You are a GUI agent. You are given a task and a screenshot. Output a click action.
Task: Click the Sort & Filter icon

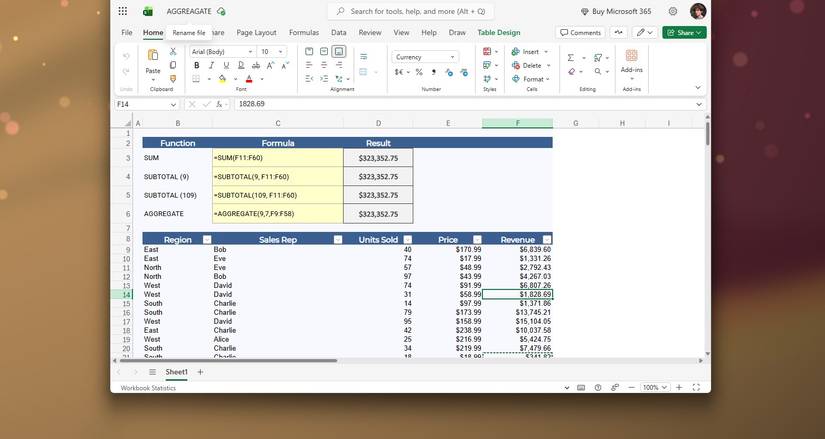598,57
